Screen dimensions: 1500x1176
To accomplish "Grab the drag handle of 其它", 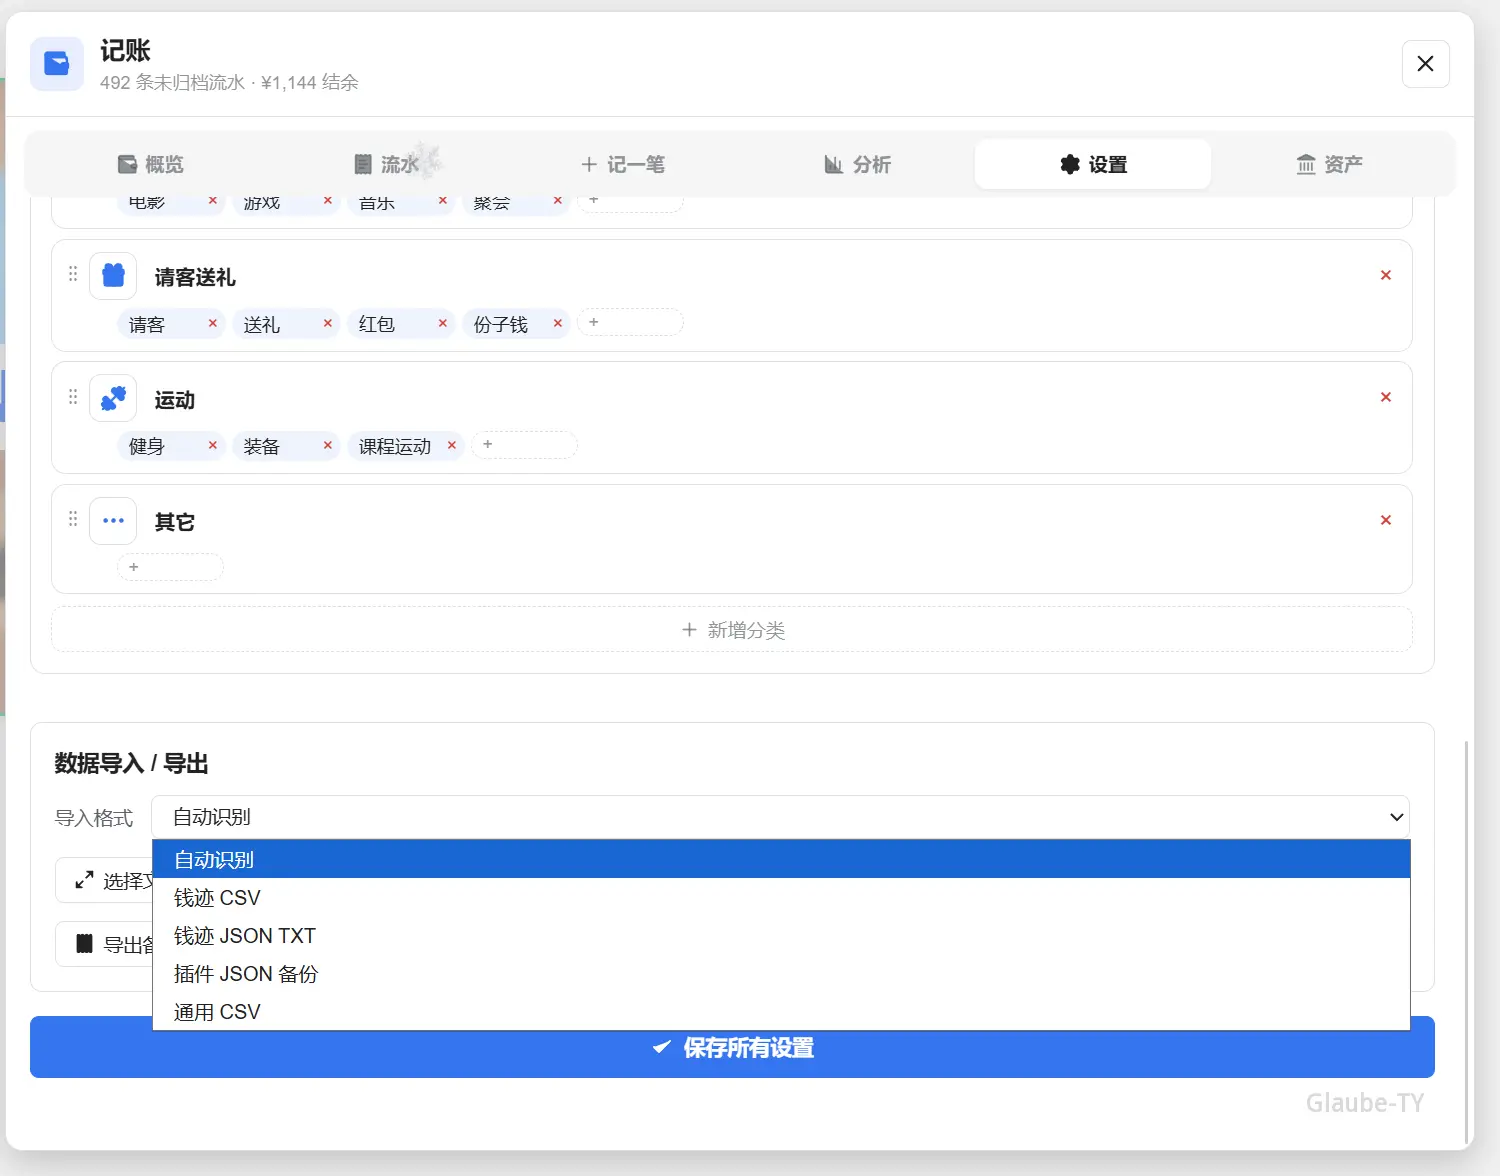I will pos(73,519).
